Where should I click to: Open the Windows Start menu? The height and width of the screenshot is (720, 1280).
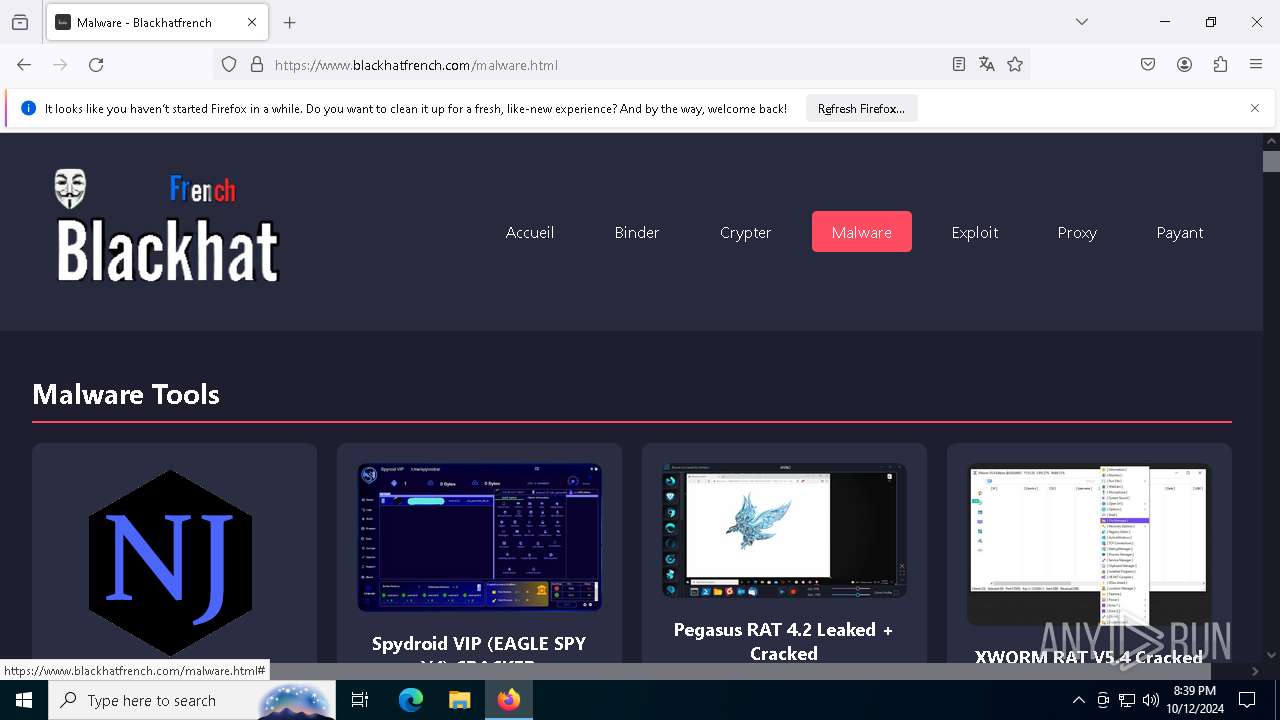click(x=24, y=700)
